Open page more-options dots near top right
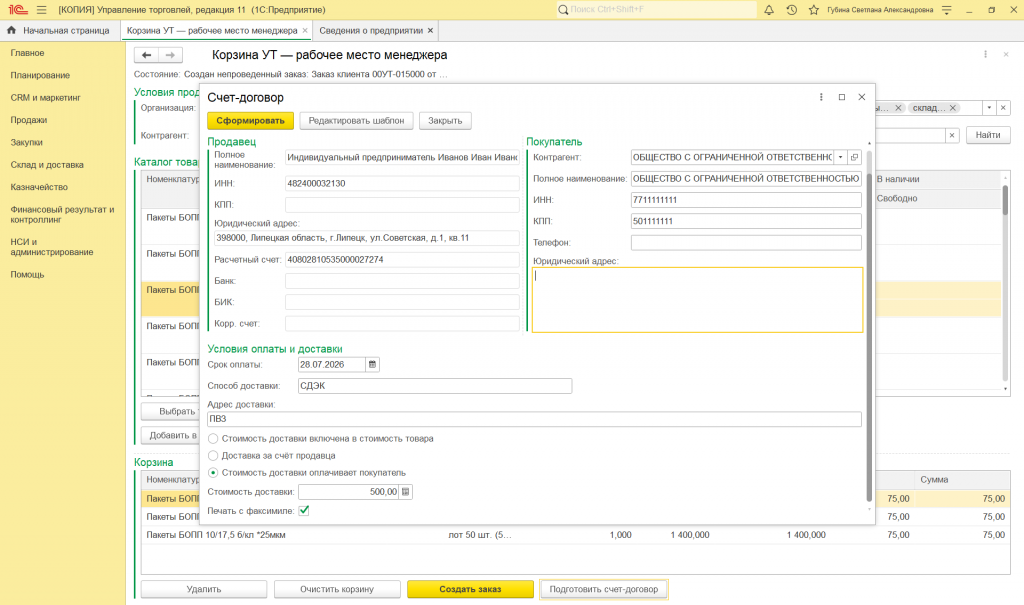 point(985,54)
